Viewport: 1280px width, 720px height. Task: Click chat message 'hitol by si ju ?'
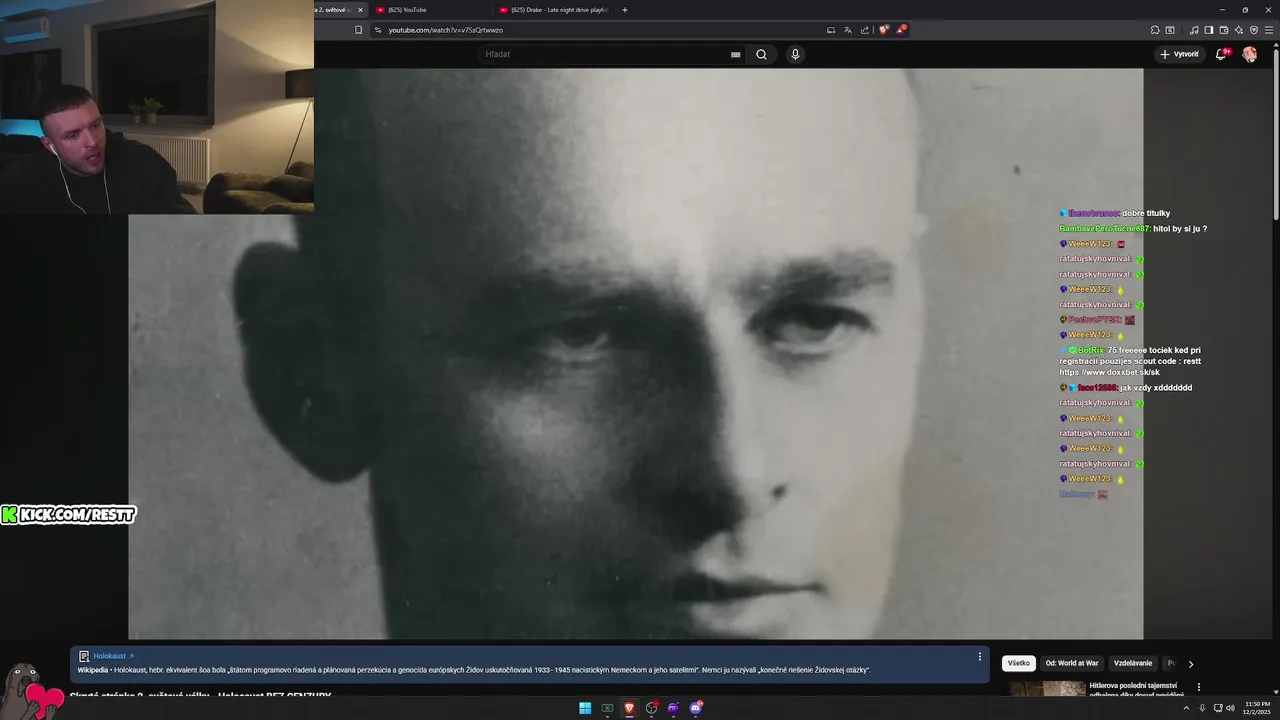tap(1180, 229)
